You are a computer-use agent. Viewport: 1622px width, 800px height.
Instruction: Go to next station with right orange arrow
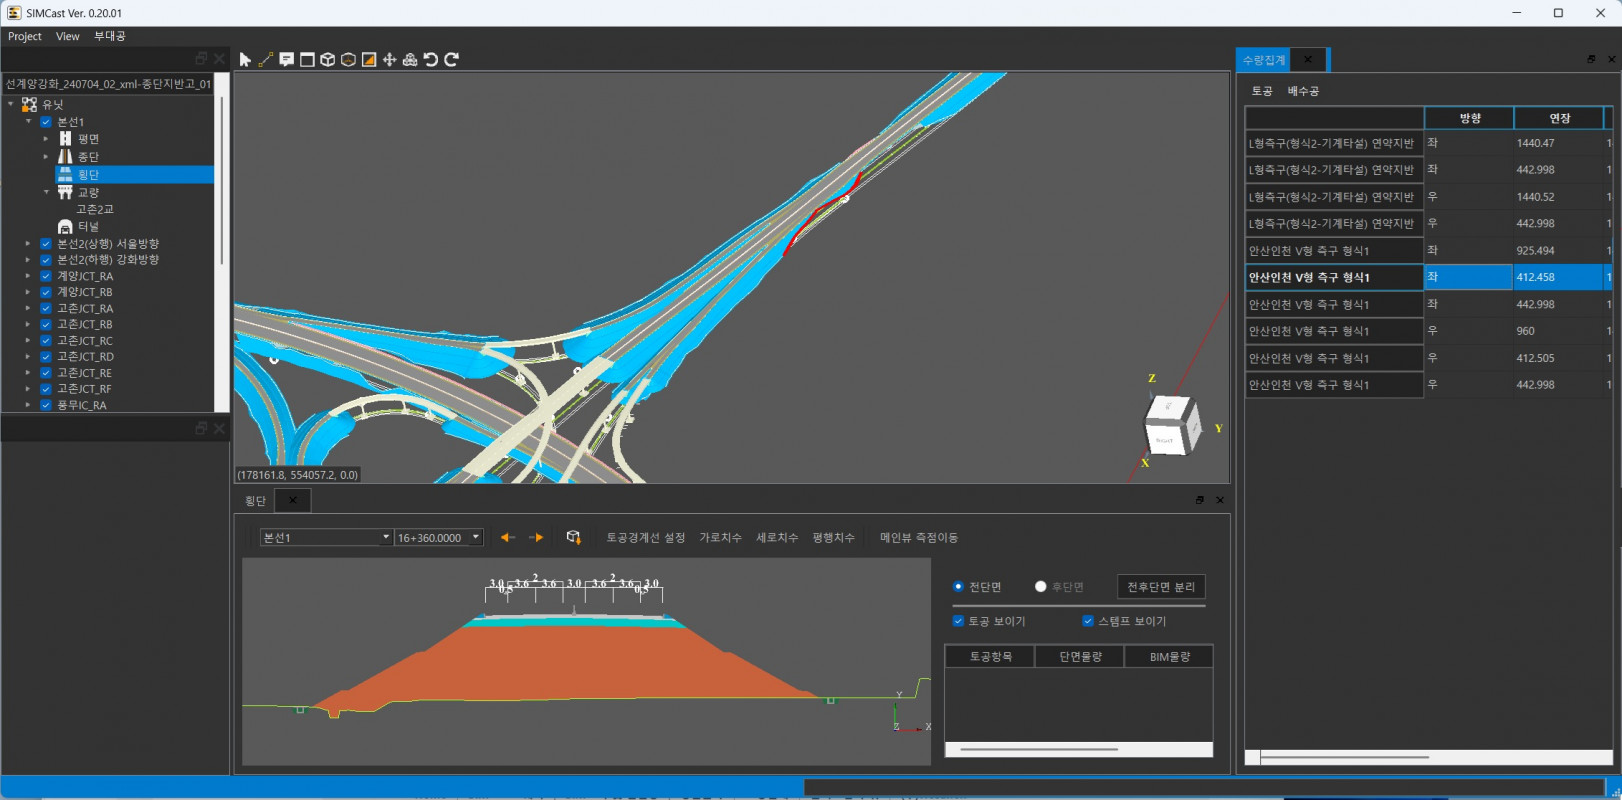tap(536, 538)
